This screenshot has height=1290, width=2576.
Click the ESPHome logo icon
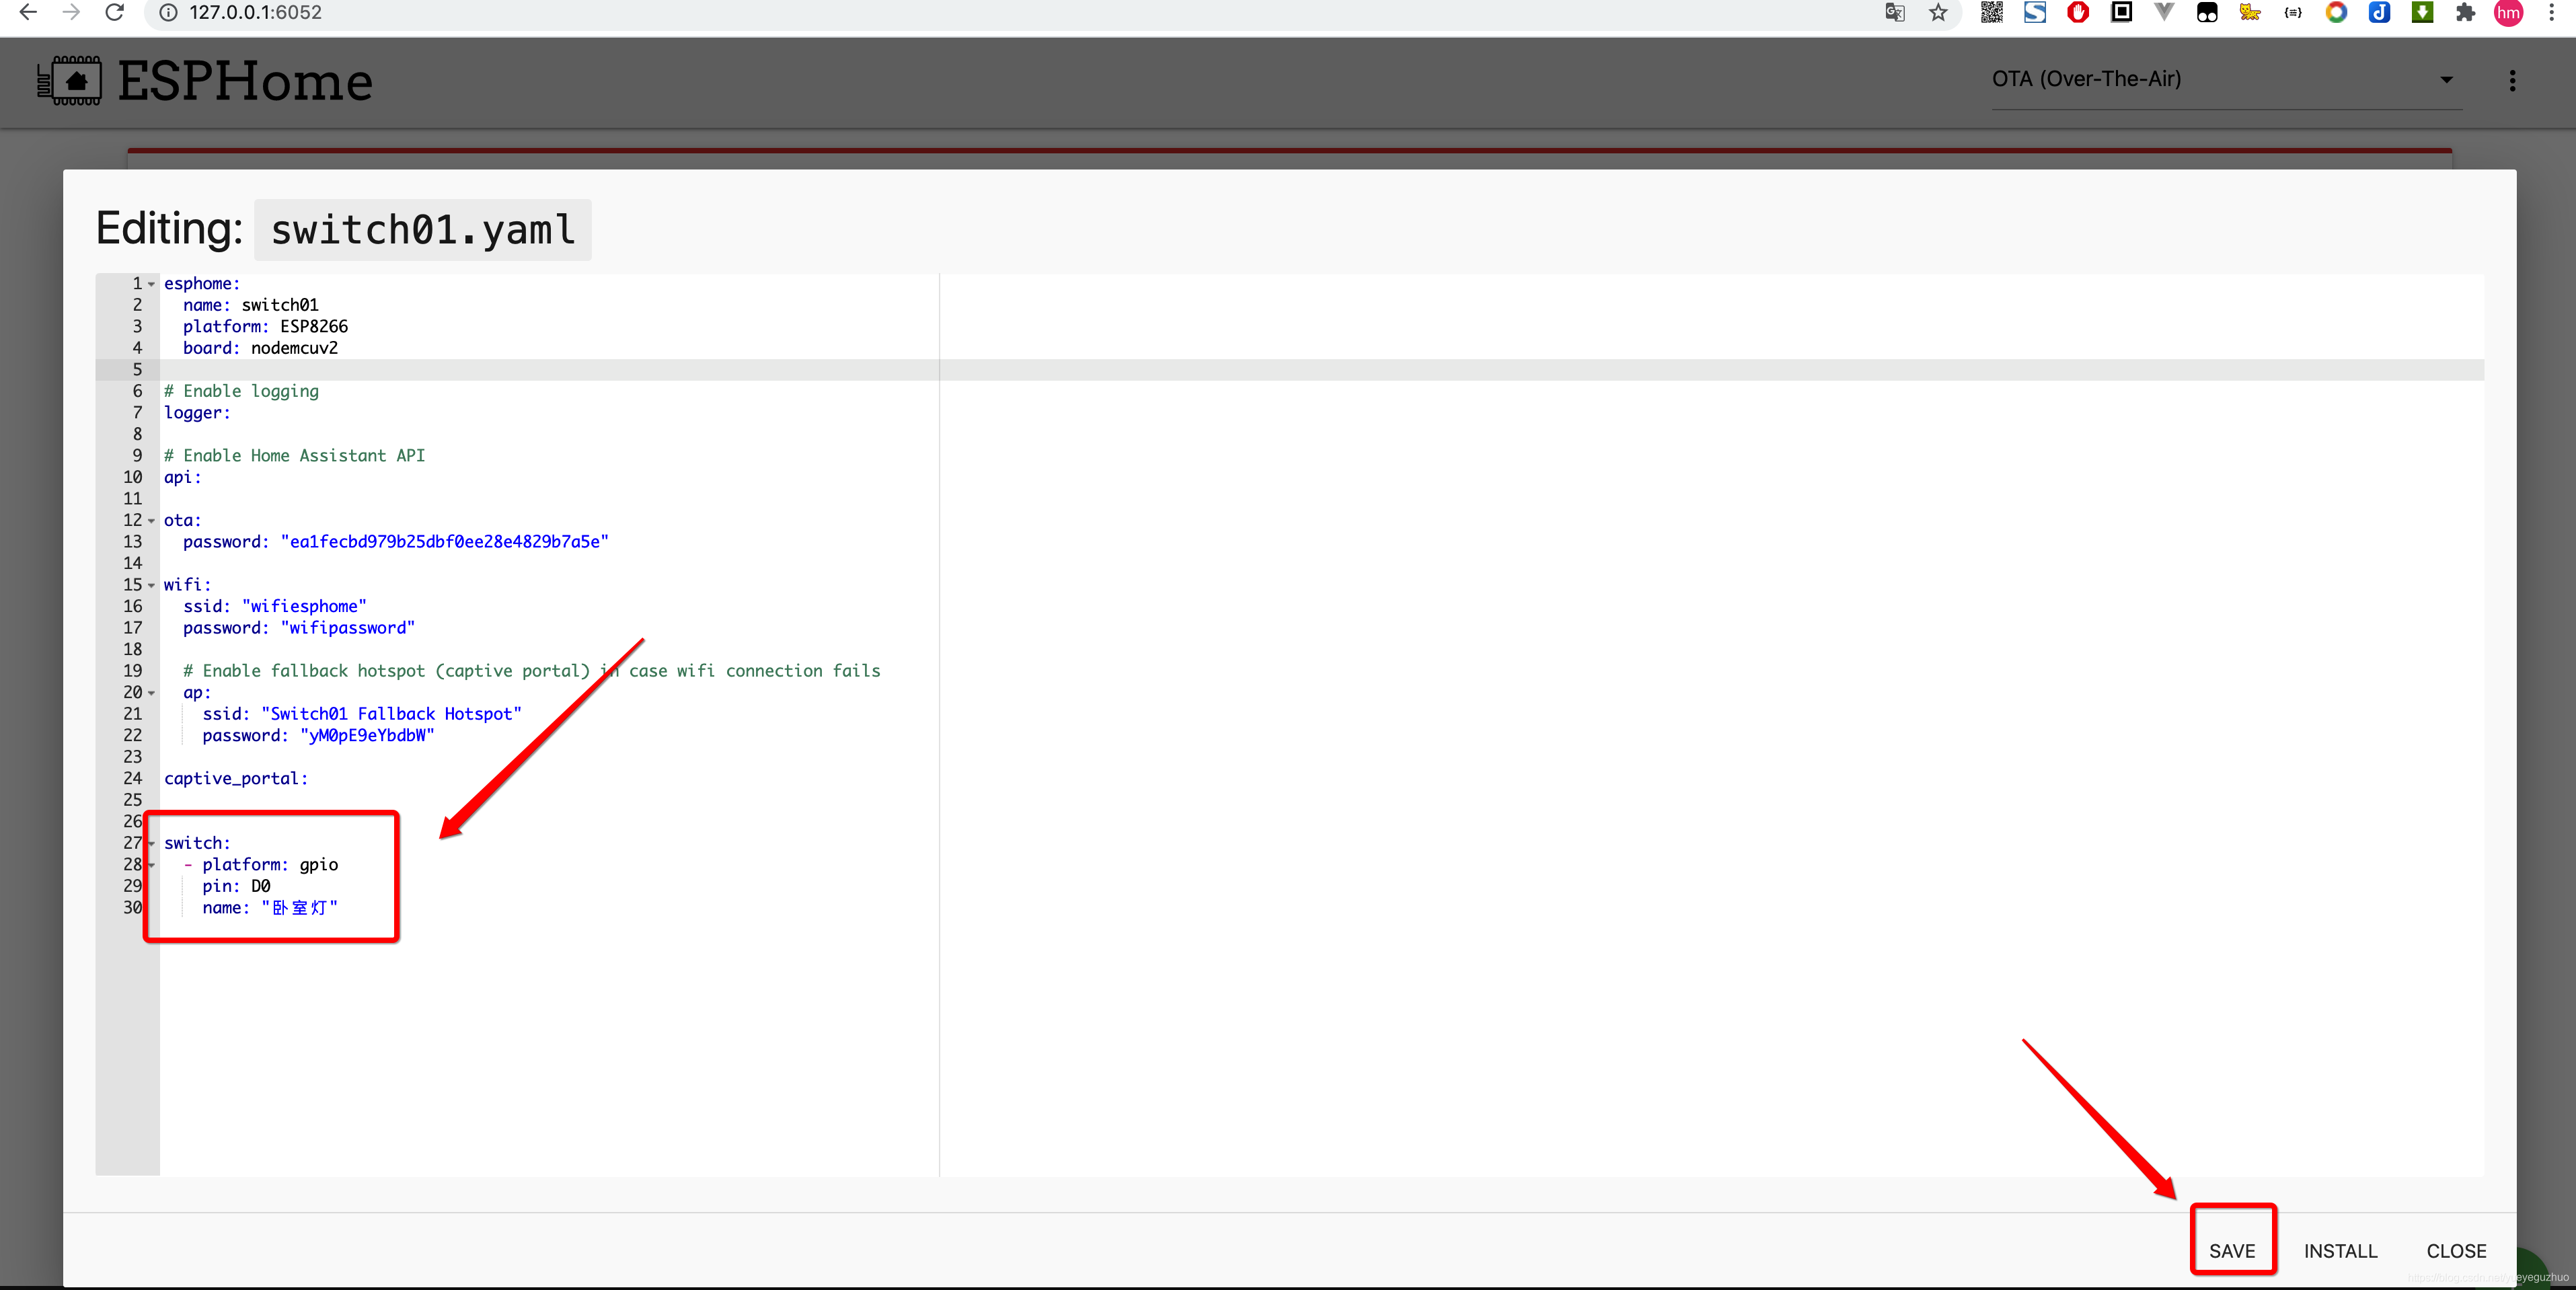69,81
